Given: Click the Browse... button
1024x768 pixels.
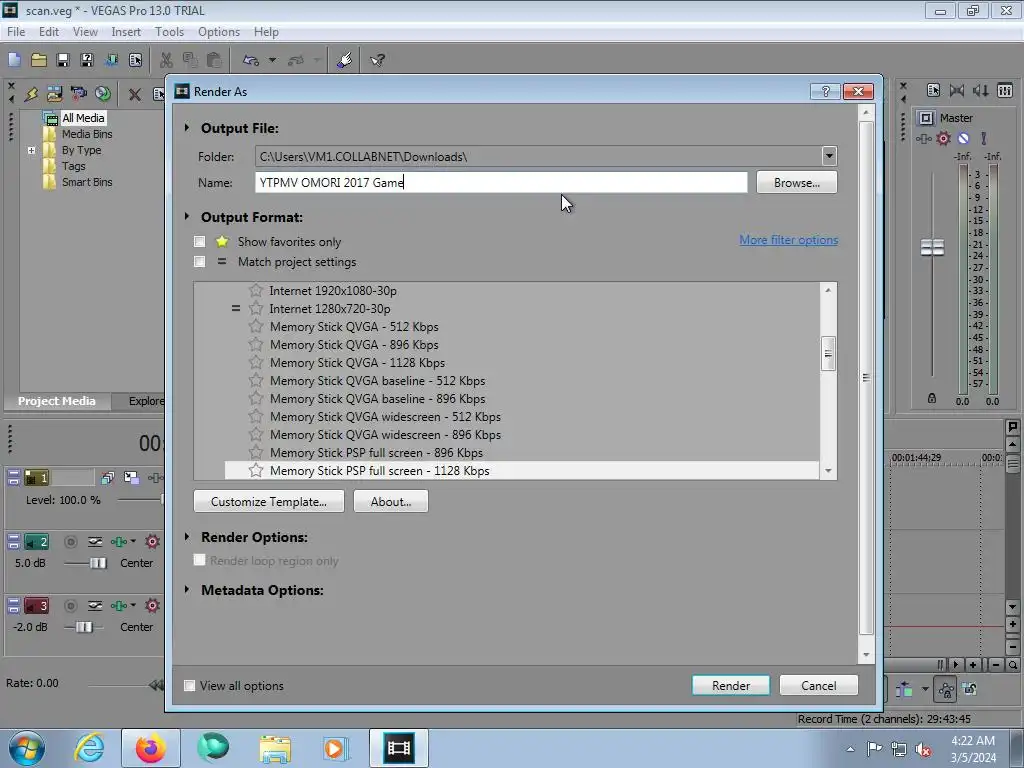Looking at the screenshot, I should (x=796, y=183).
